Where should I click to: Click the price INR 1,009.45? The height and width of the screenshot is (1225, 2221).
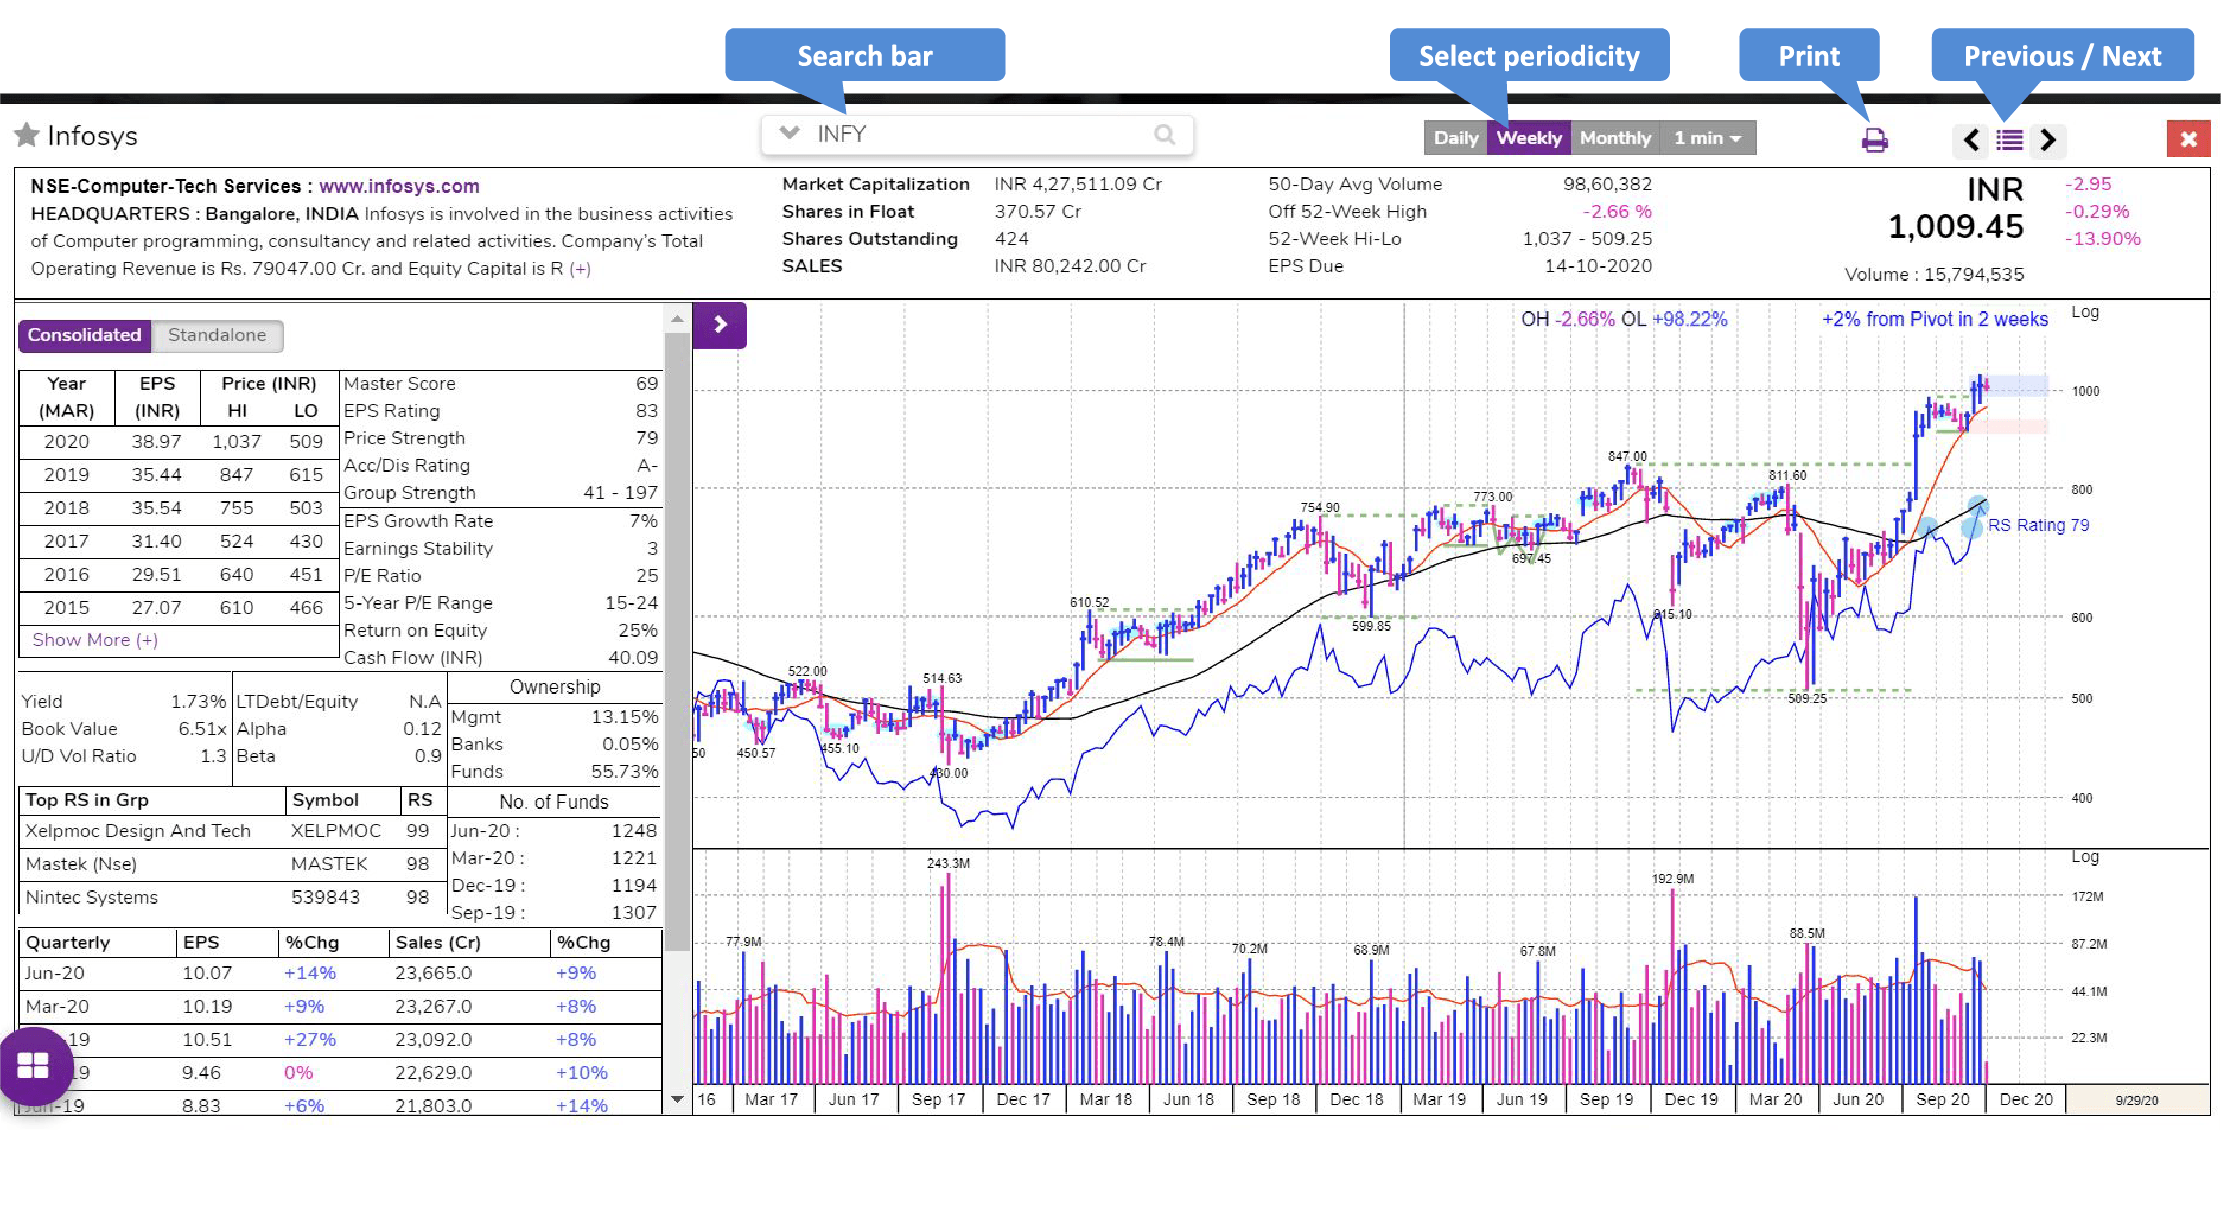coord(1955,209)
